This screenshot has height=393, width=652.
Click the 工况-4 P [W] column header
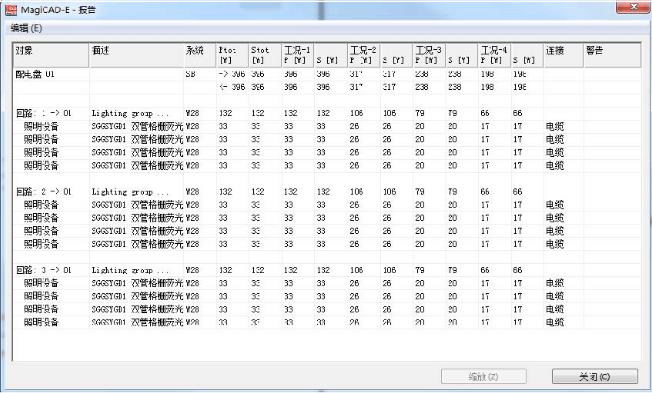(494, 55)
